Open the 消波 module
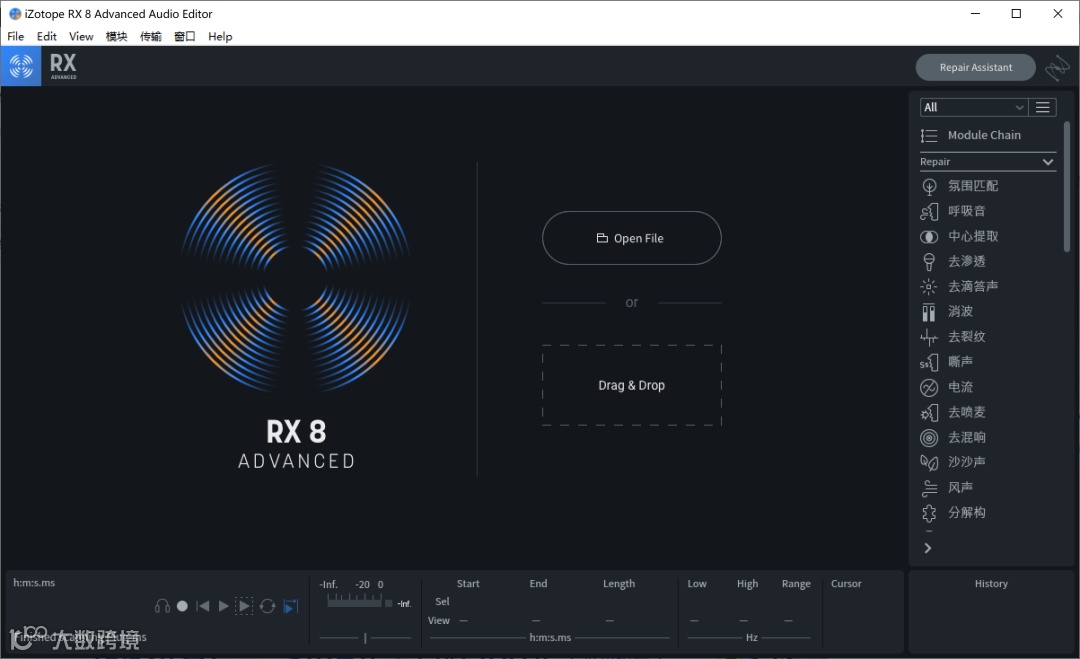This screenshot has width=1080, height=659. (x=946, y=312)
